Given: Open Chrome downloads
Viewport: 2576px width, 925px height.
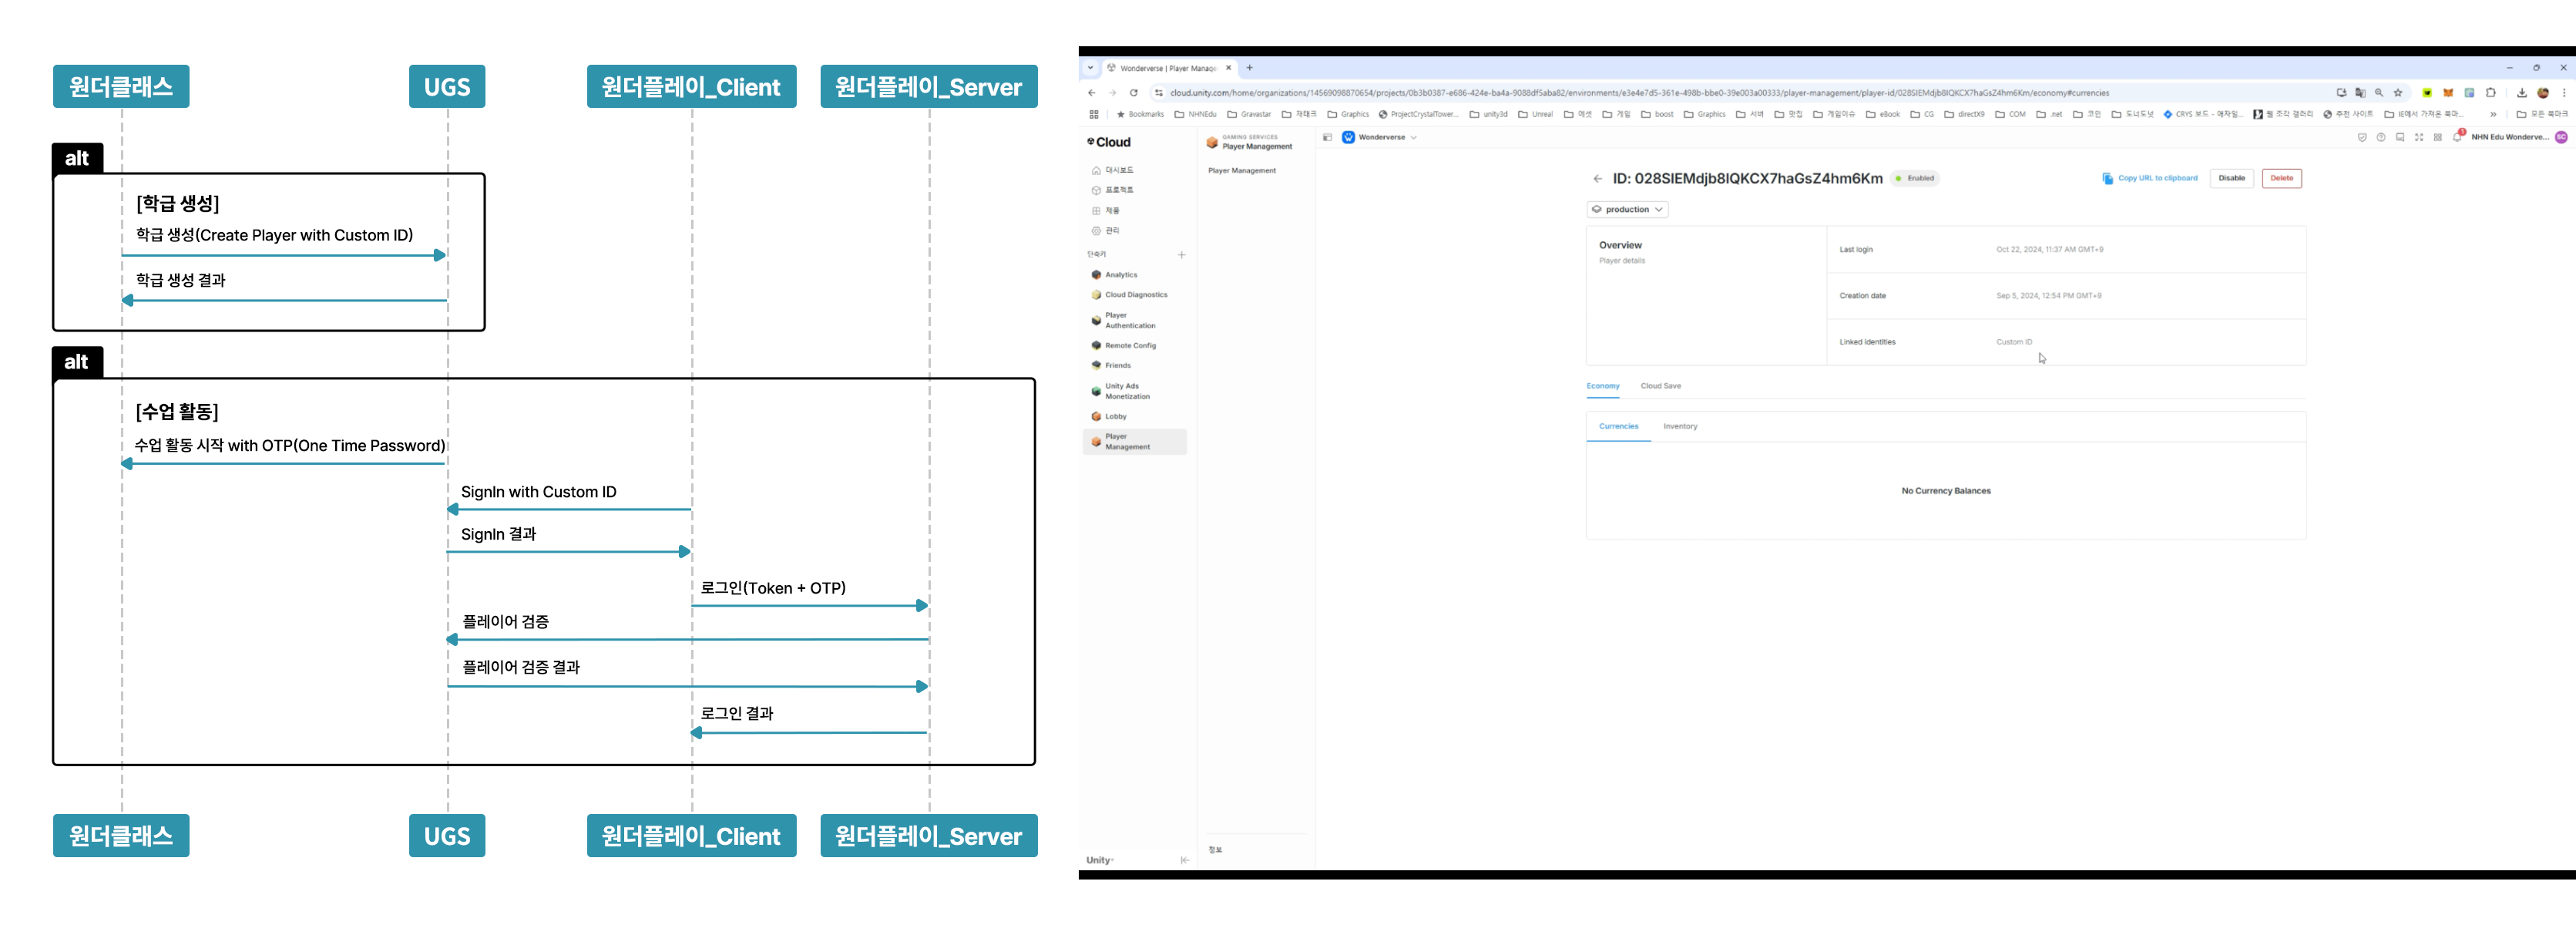Looking at the screenshot, I should pos(2522,93).
